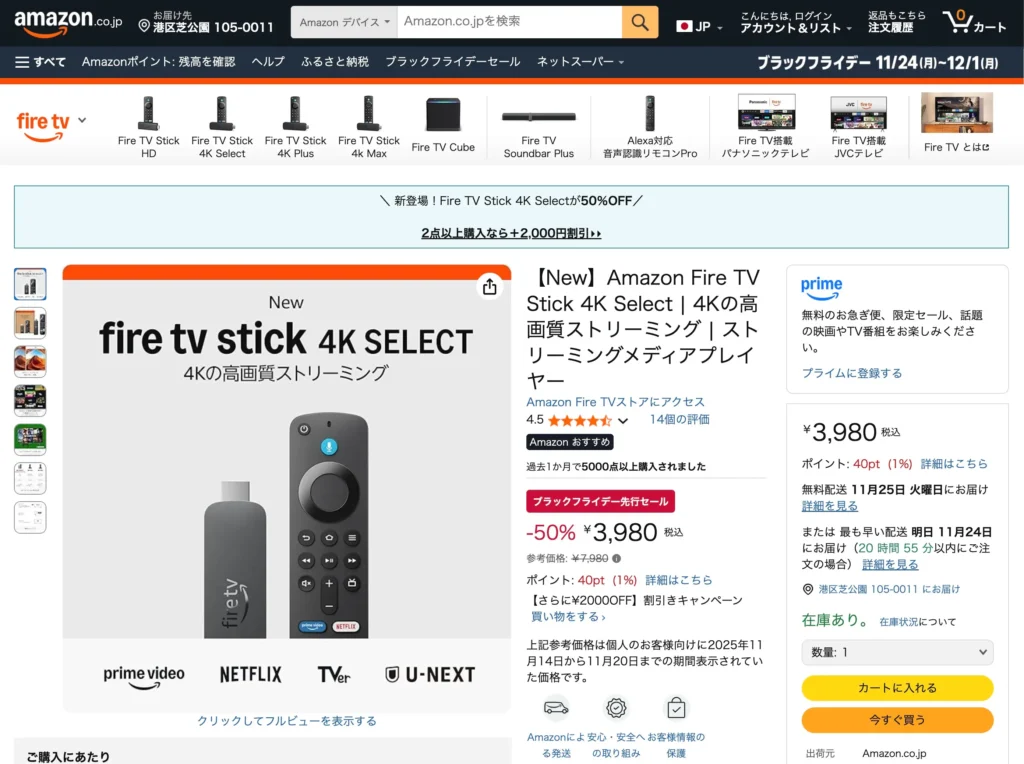Click the Amazon.co.jp logo
The width and height of the screenshot is (1024, 764).
(68, 21)
